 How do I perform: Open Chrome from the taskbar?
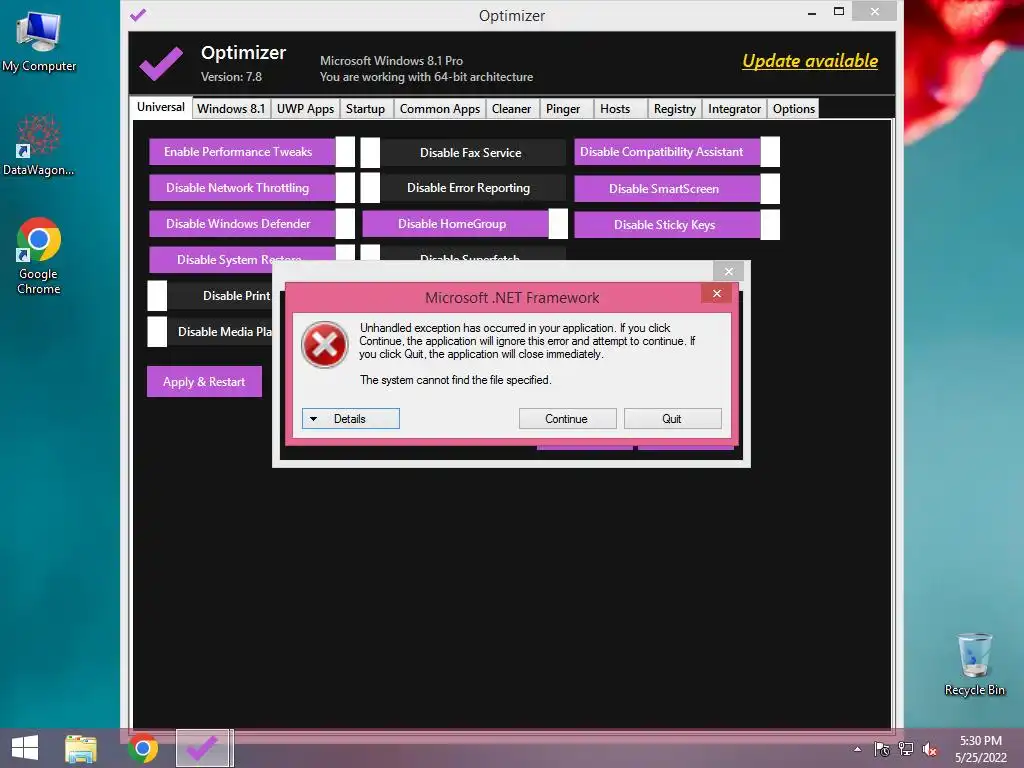pos(143,748)
